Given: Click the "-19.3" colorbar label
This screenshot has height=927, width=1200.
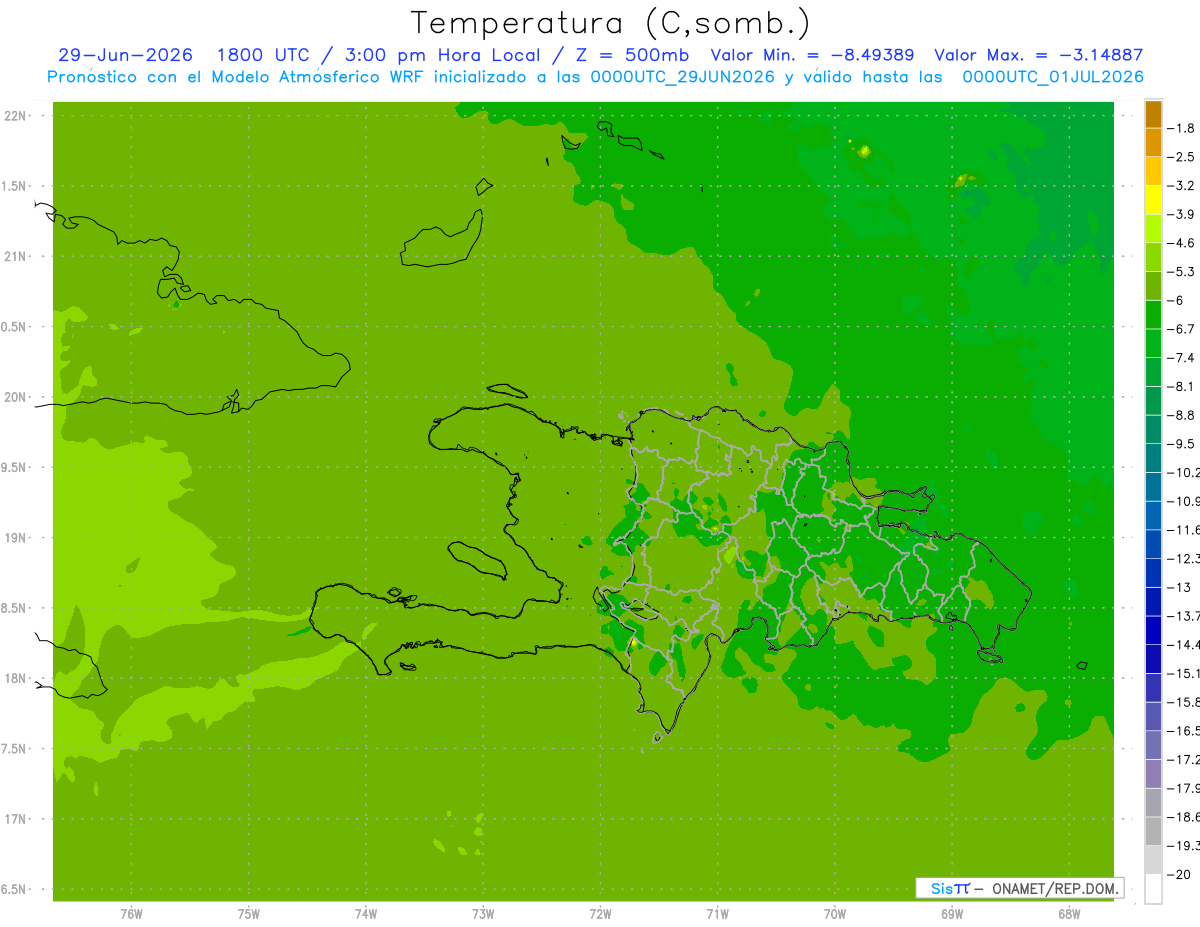Looking at the screenshot, I should [1184, 846].
